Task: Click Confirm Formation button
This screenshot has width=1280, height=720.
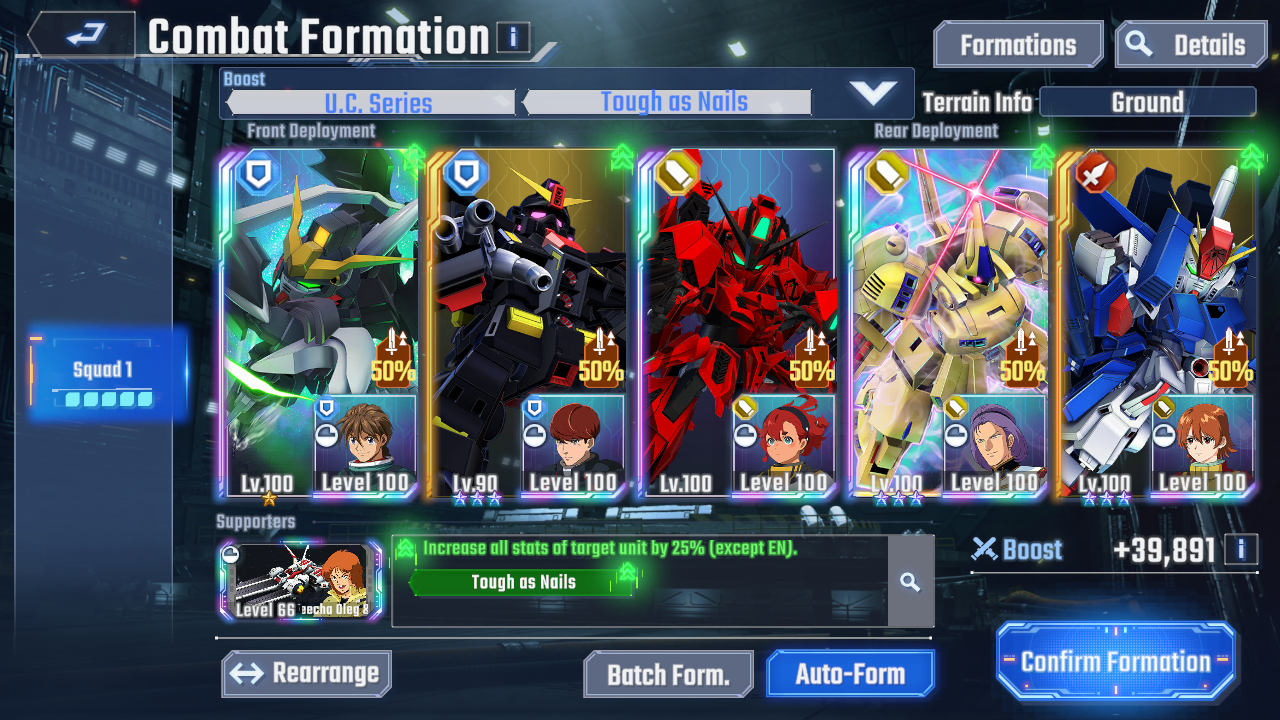Action: [x=1116, y=661]
